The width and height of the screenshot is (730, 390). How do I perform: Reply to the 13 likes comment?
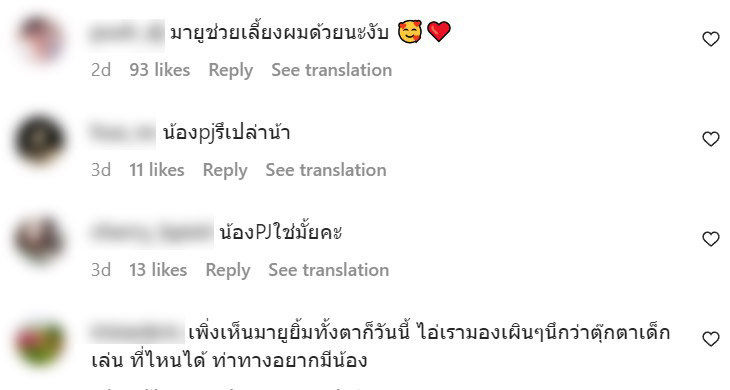point(228,270)
